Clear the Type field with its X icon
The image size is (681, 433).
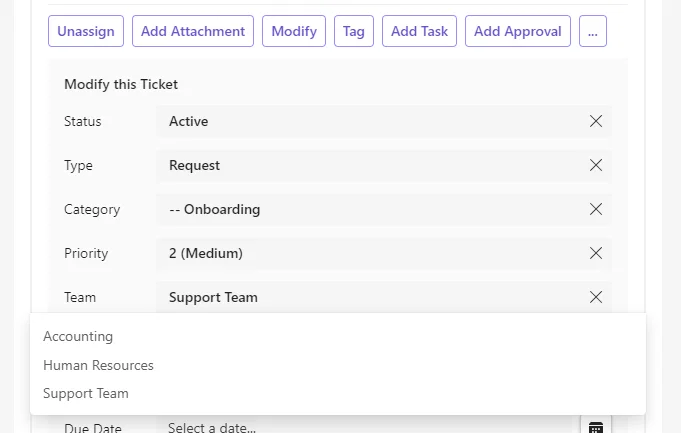(596, 165)
